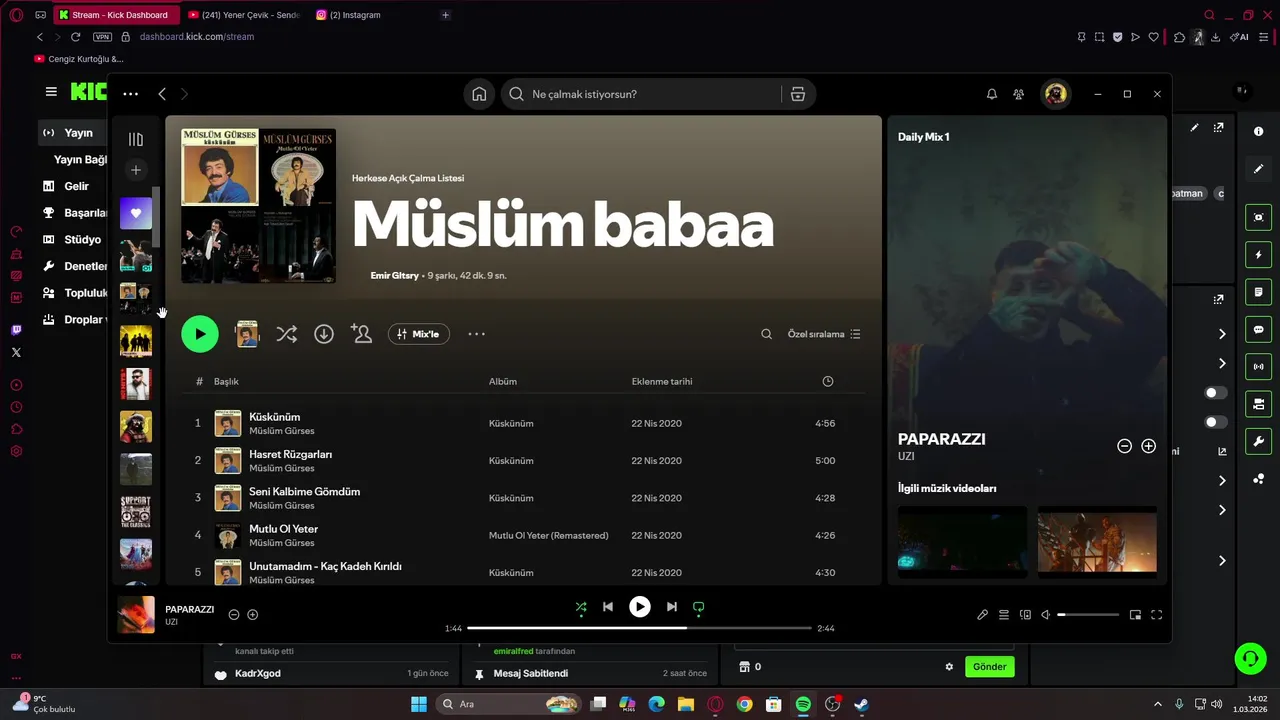Viewport: 1280px width, 720px height.
Task: Open lyrics microphone icon
Action: [982, 615]
